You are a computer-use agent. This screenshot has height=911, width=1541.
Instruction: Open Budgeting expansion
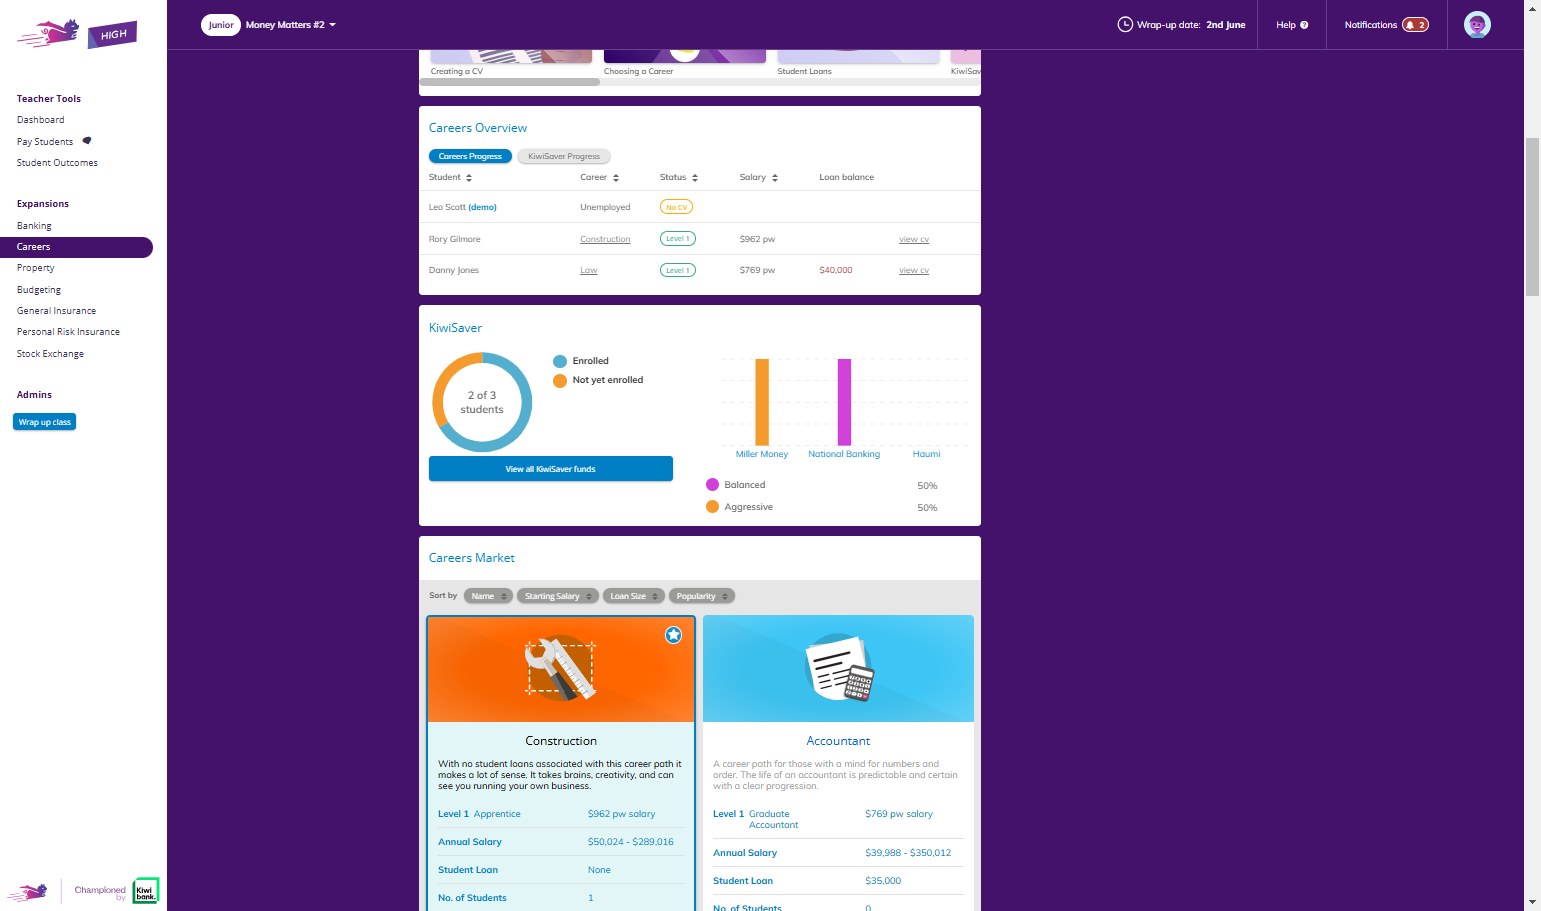pyautogui.click(x=39, y=290)
